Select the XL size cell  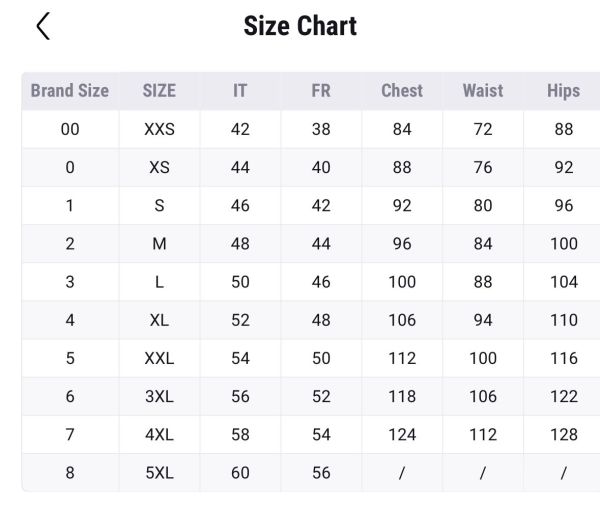coord(159,320)
